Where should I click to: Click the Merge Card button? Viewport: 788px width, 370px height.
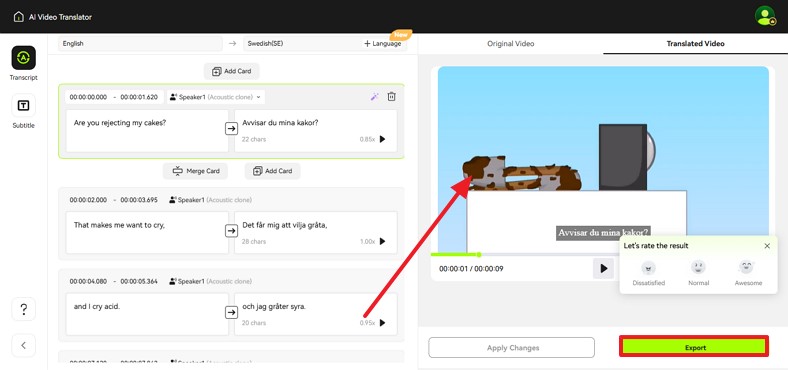(x=195, y=171)
